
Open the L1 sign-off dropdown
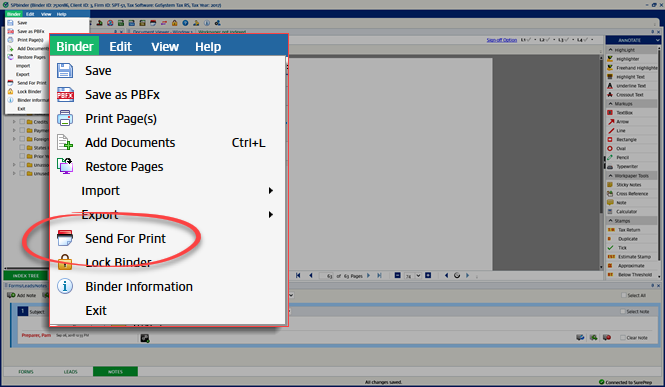535,40
